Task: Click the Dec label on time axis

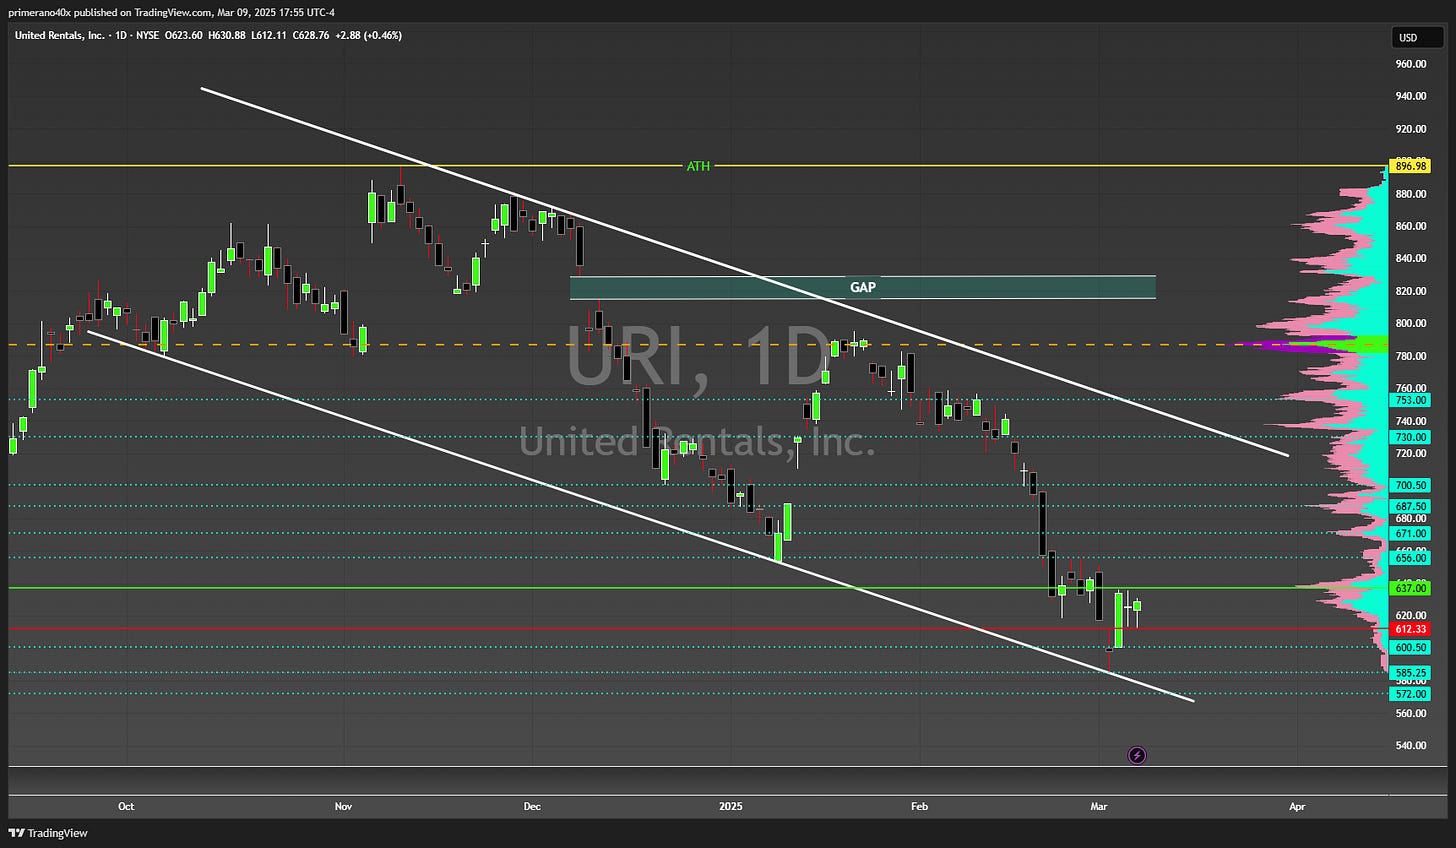Action: pyautogui.click(x=531, y=806)
